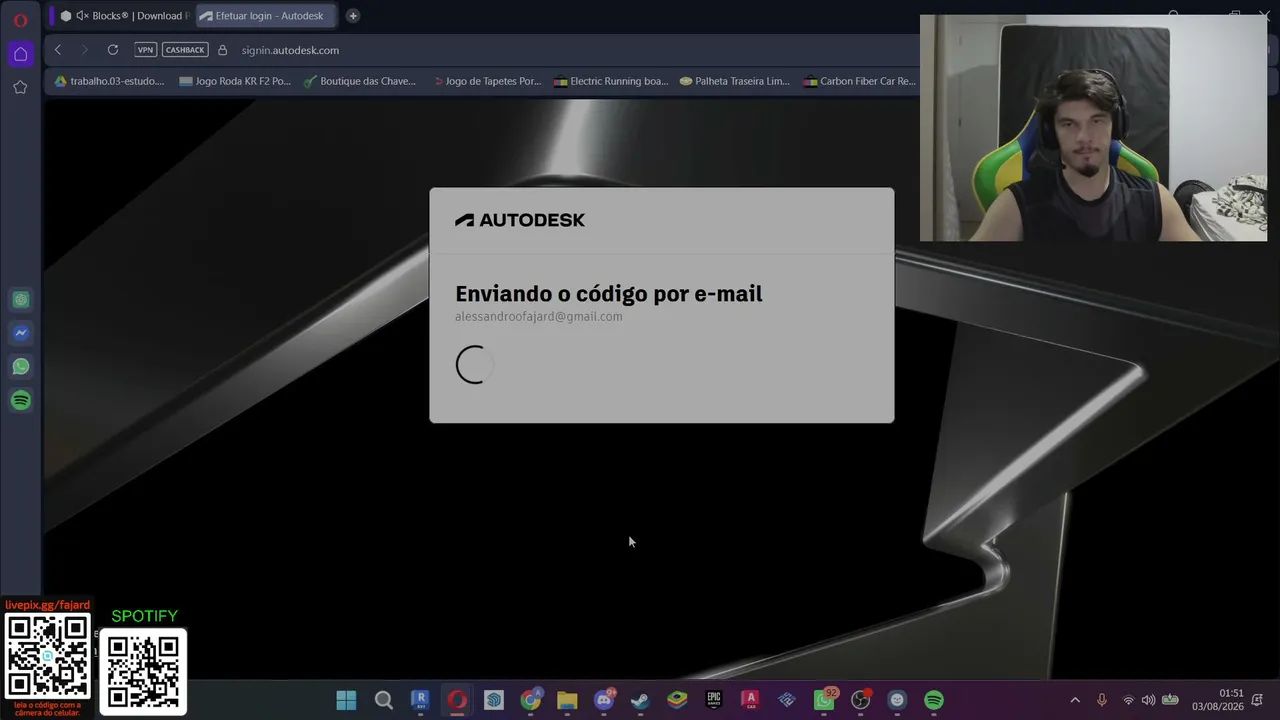Open Messenger in the Opera sidebar
The image size is (1280, 720).
click(20, 333)
